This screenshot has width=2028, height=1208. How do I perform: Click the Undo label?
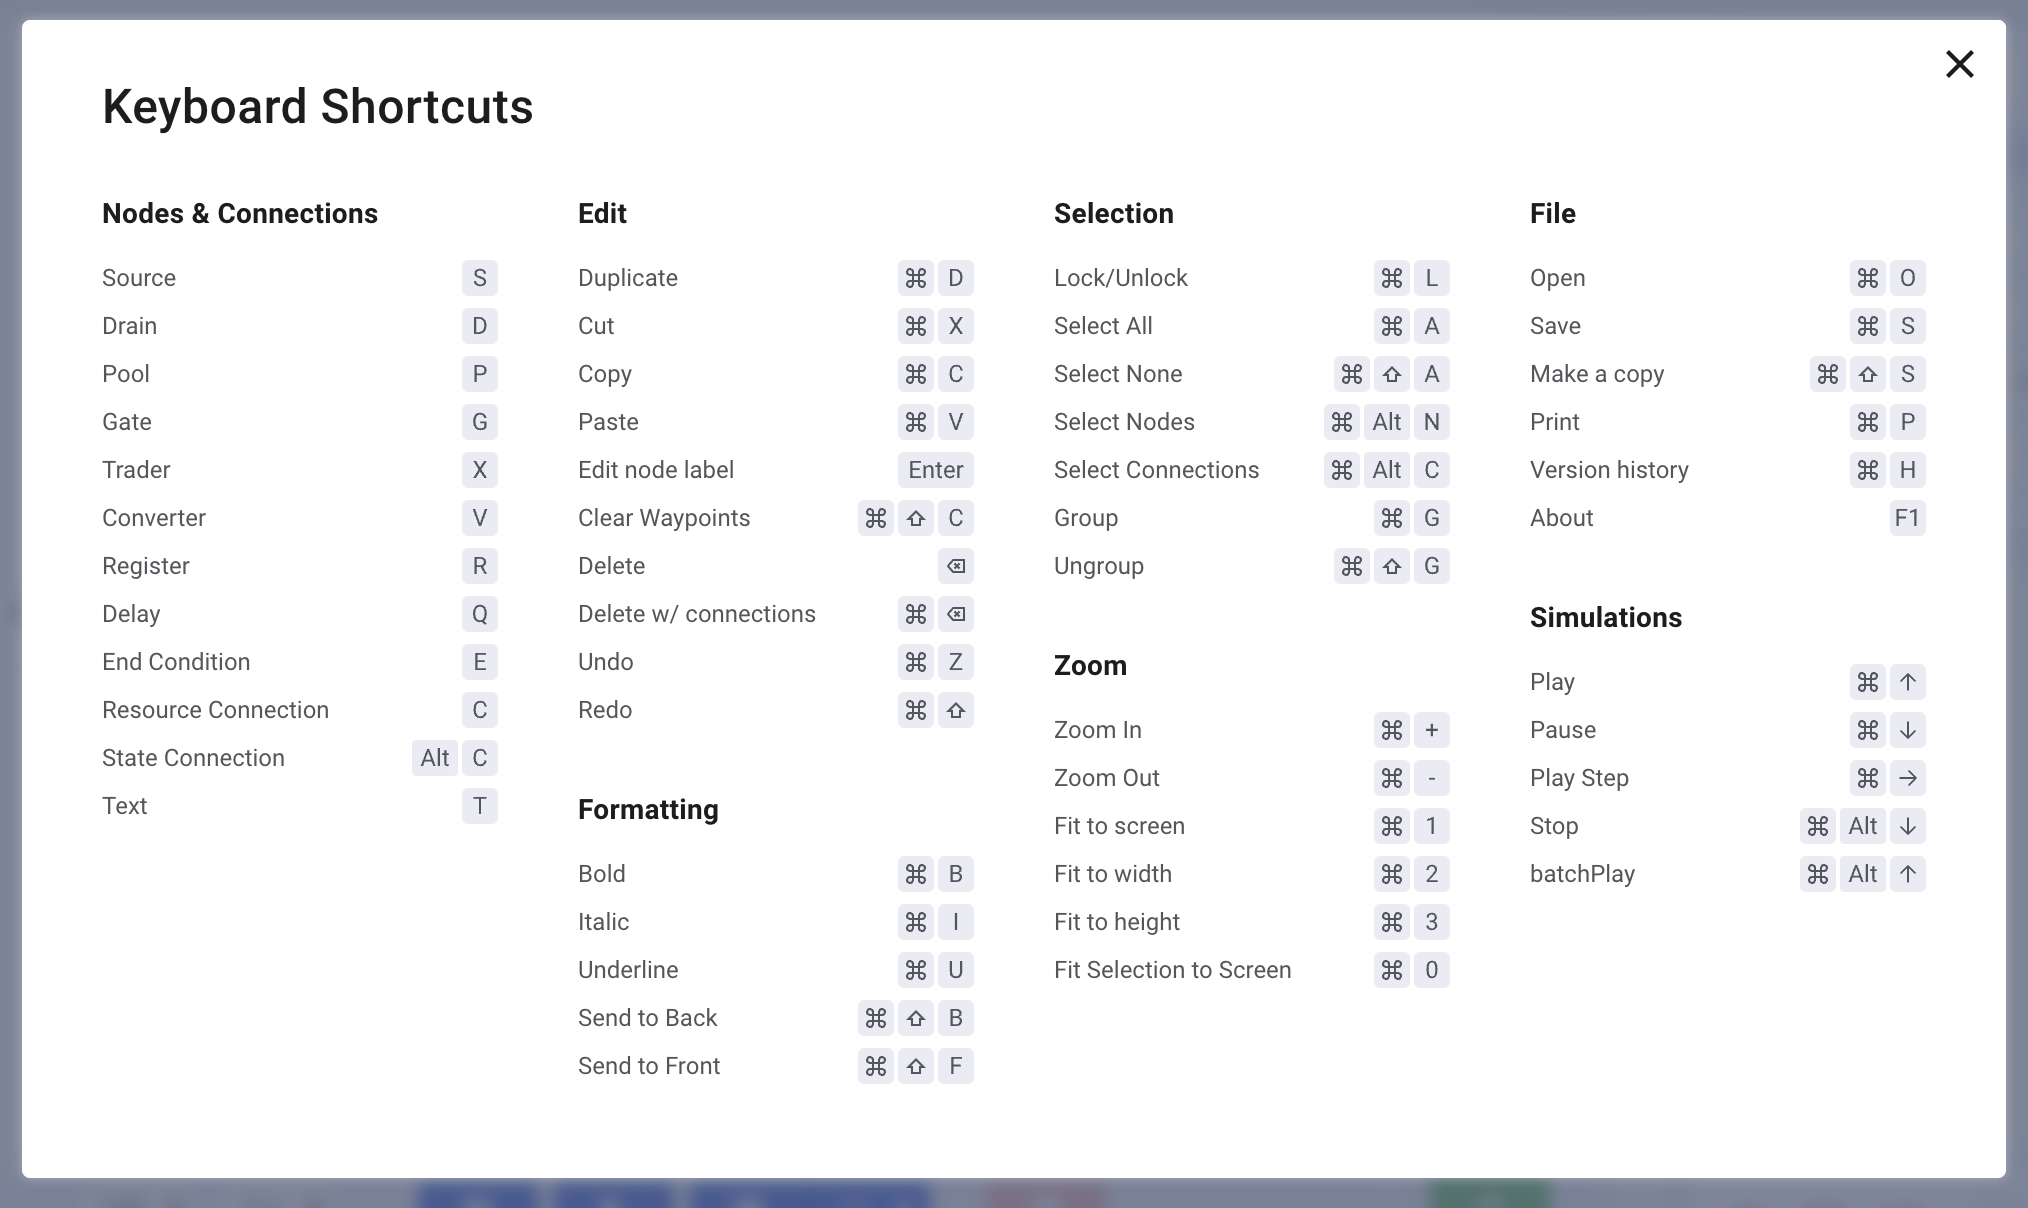(x=606, y=662)
